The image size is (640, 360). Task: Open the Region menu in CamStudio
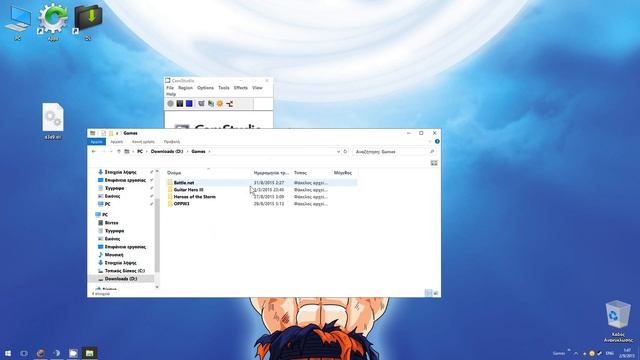coord(185,88)
